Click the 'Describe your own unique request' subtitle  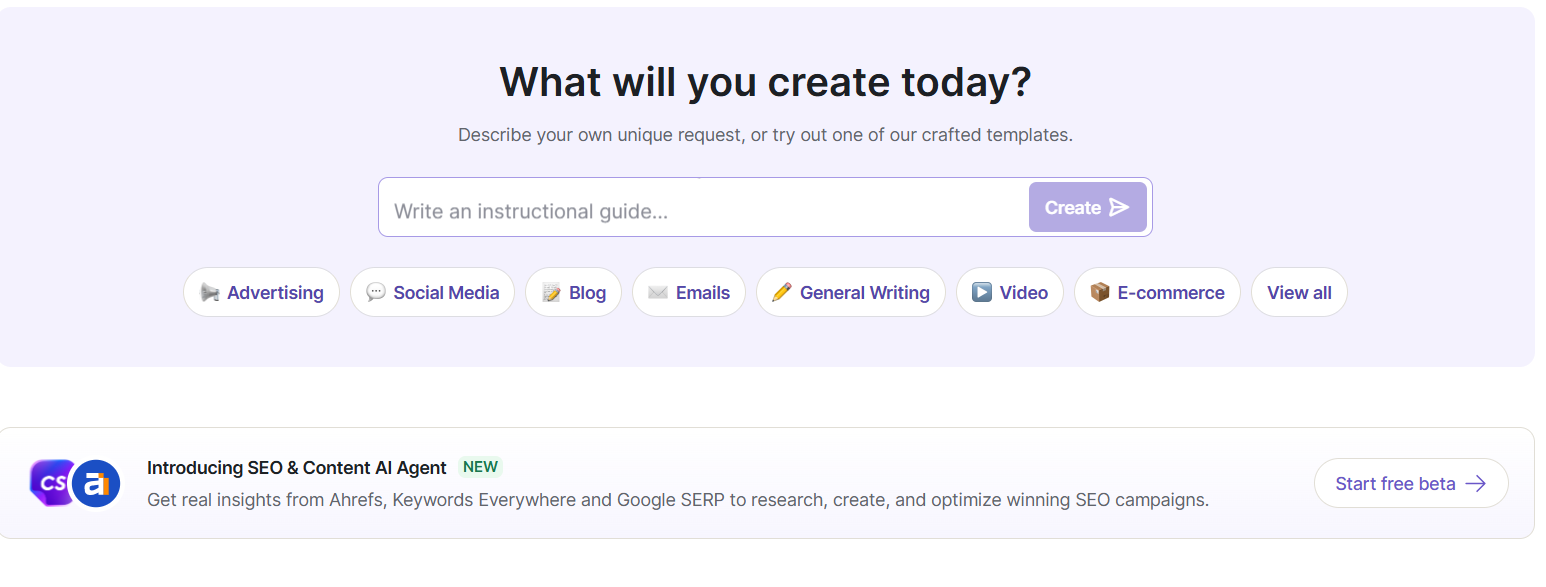(765, 134)
